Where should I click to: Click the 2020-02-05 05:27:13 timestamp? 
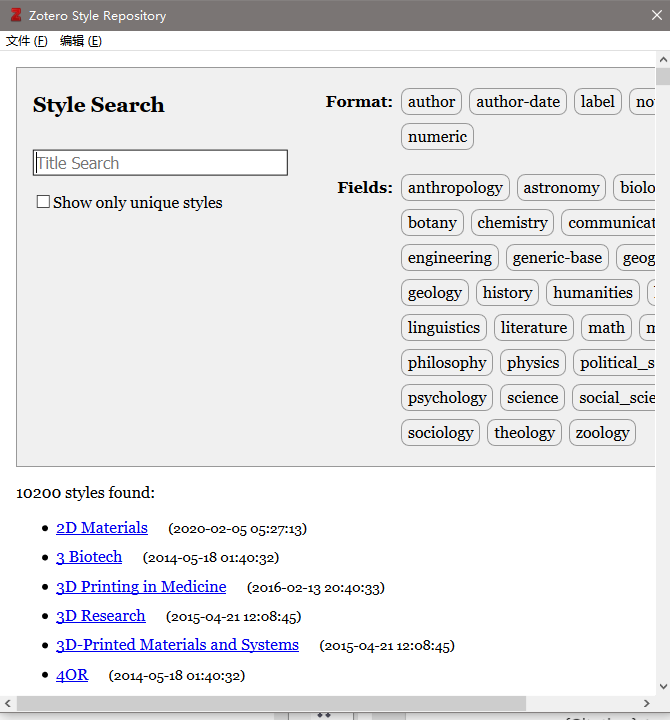pos(237,529)
